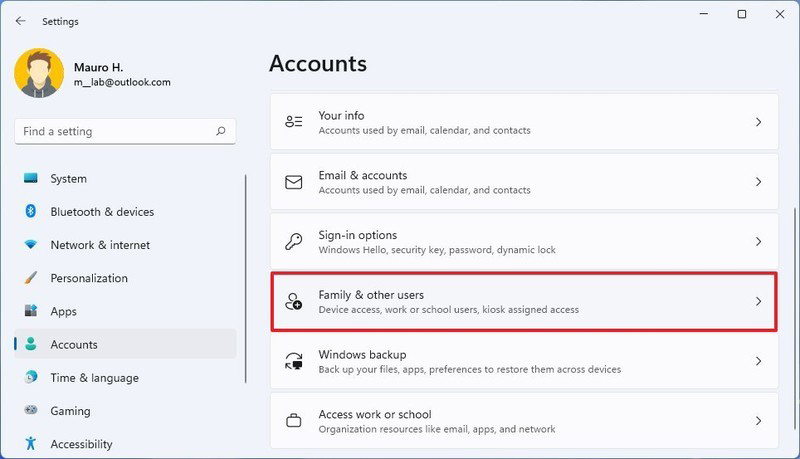Click the Sign-in options key icon
This screenshot has height=459, width=800.
(x=293, y=241)
